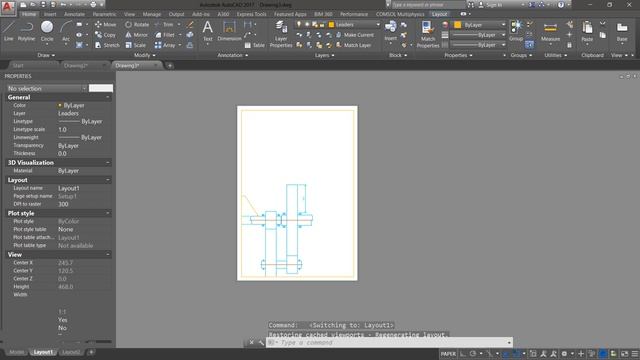Click the Layout name value Layout1
The height and width of the screenshot is (360, 640).
[x=69, y=188]
